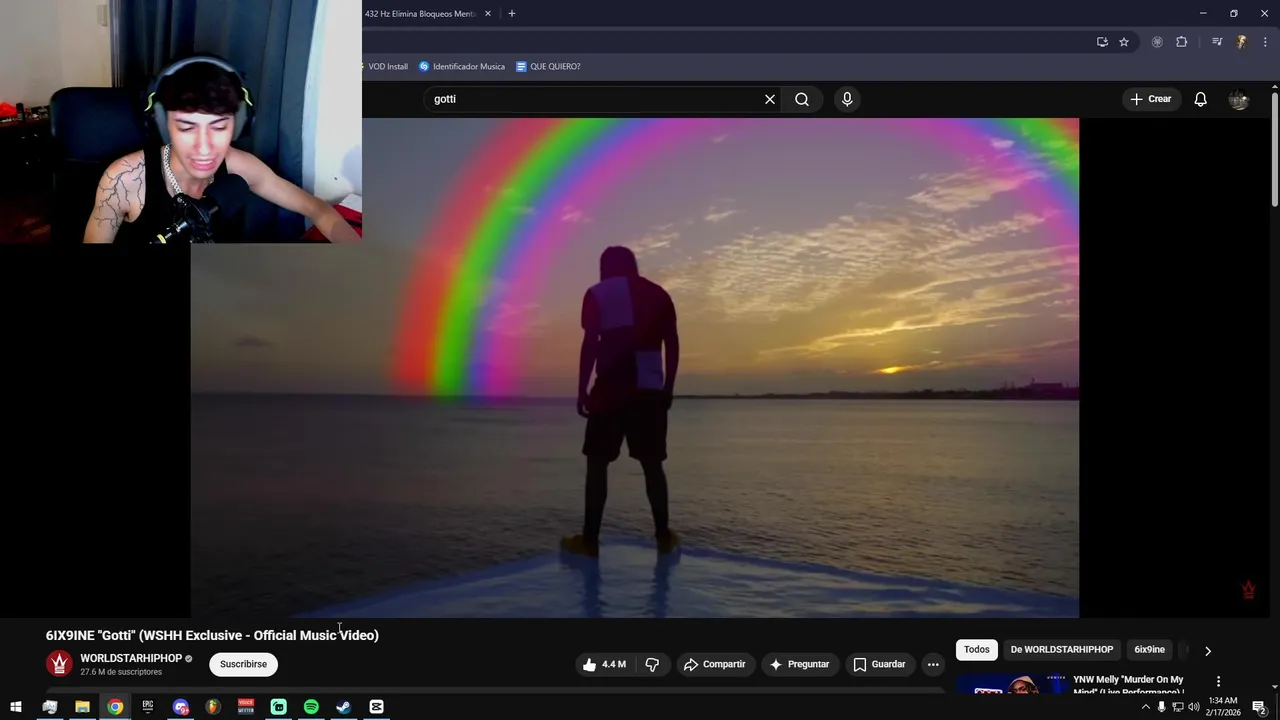Open the media controls music-note icon
1280x720 pixels.
1217,42
